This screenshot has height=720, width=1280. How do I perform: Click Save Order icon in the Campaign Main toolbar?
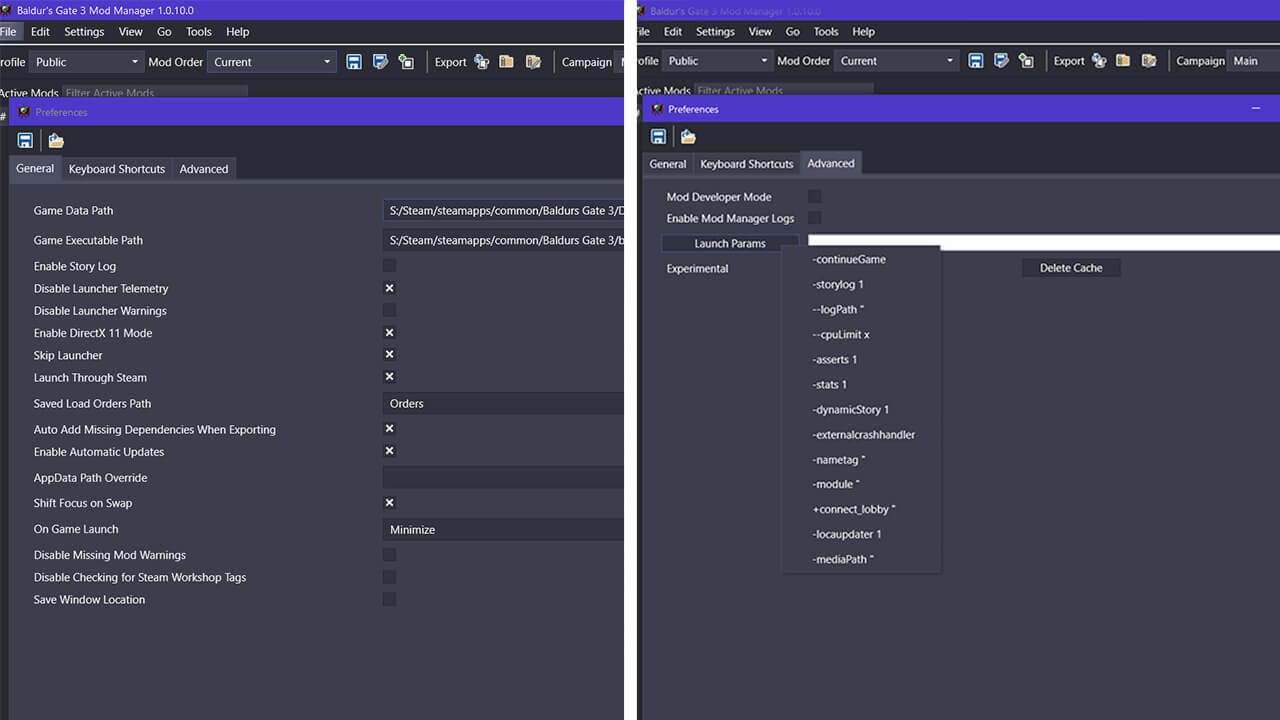click(x=976, y=61)
